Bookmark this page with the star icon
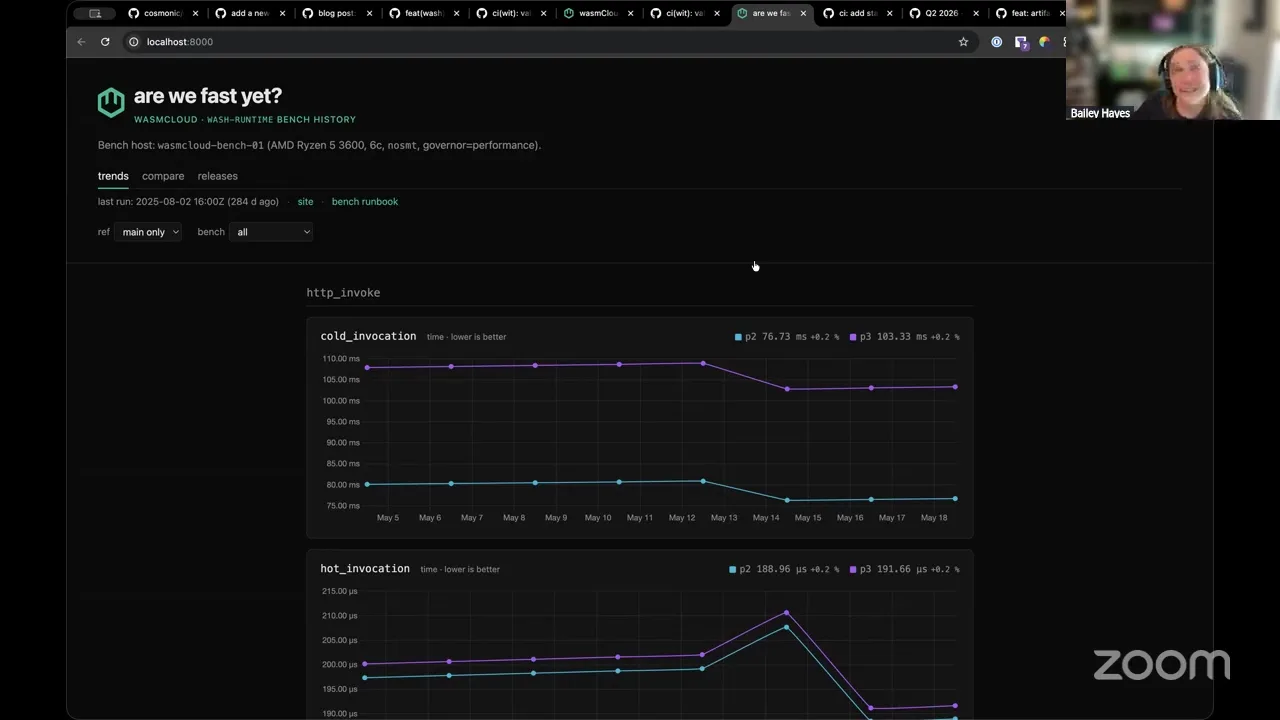The width and height of the screenshot is (1280, 720). click(963, 42)
